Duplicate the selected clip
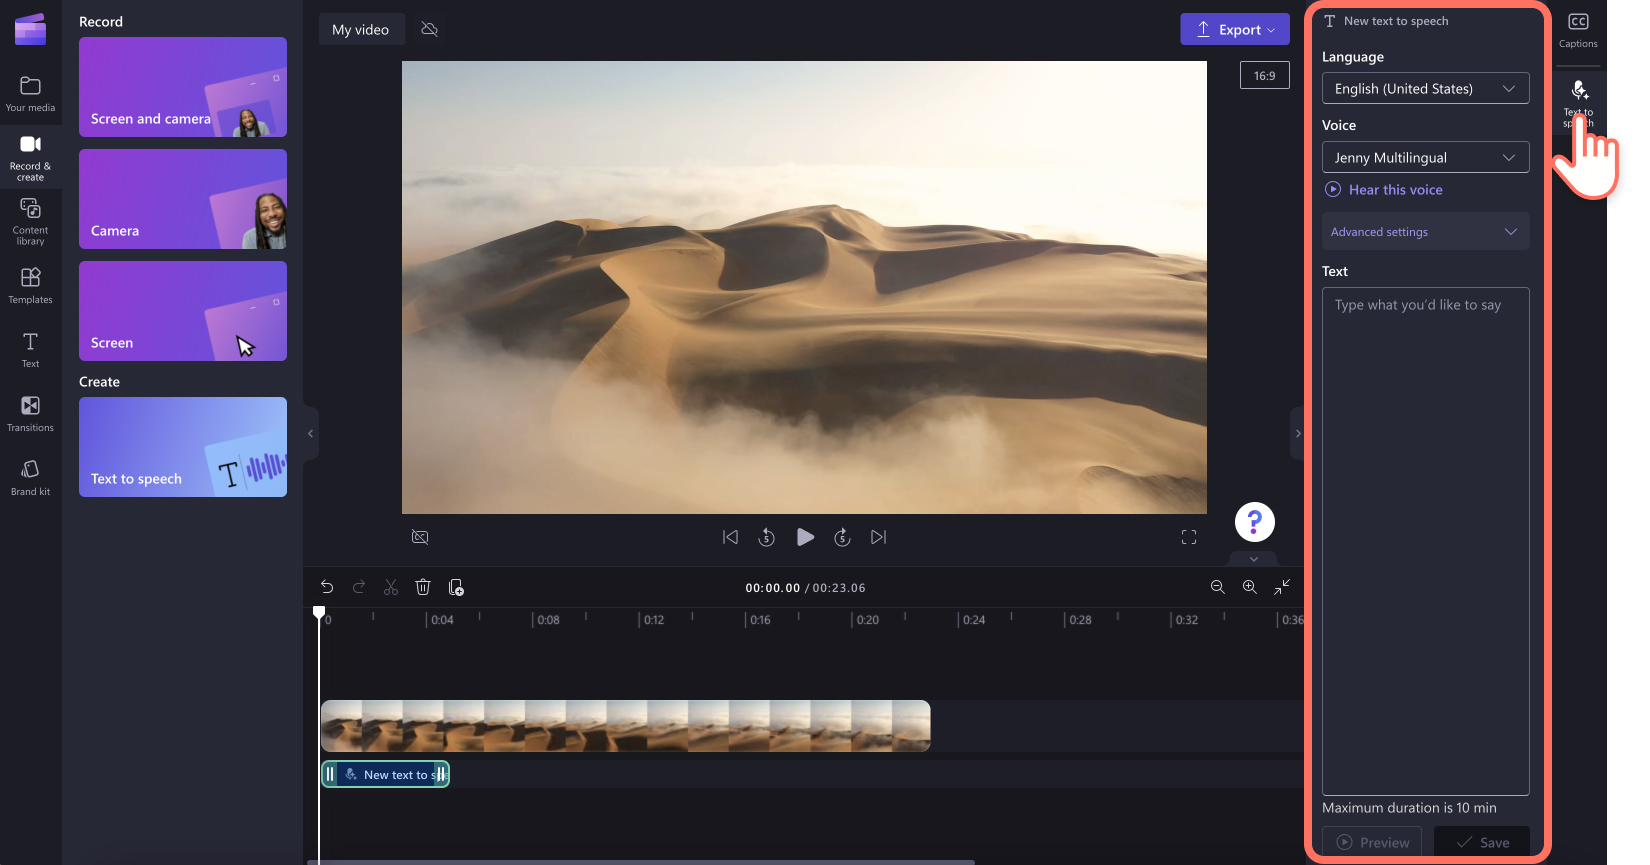Viewport: 1650px width, 865px height. [456, 587]
